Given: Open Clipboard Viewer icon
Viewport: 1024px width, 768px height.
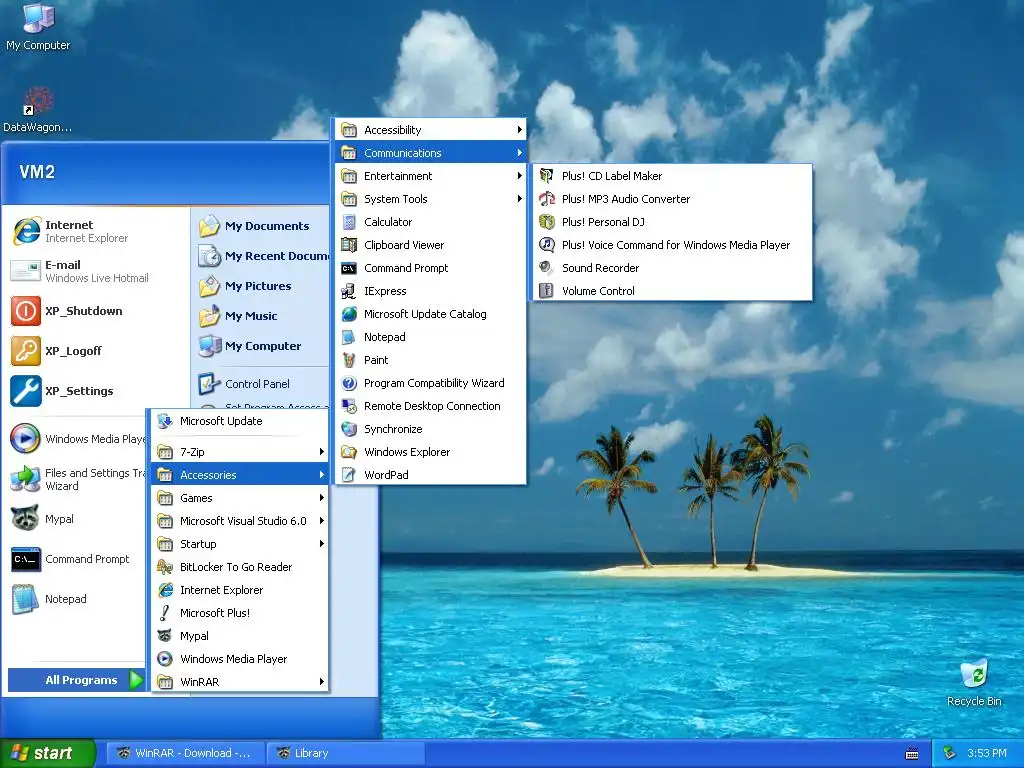Looking at the screenshot, I should [349, 245].
